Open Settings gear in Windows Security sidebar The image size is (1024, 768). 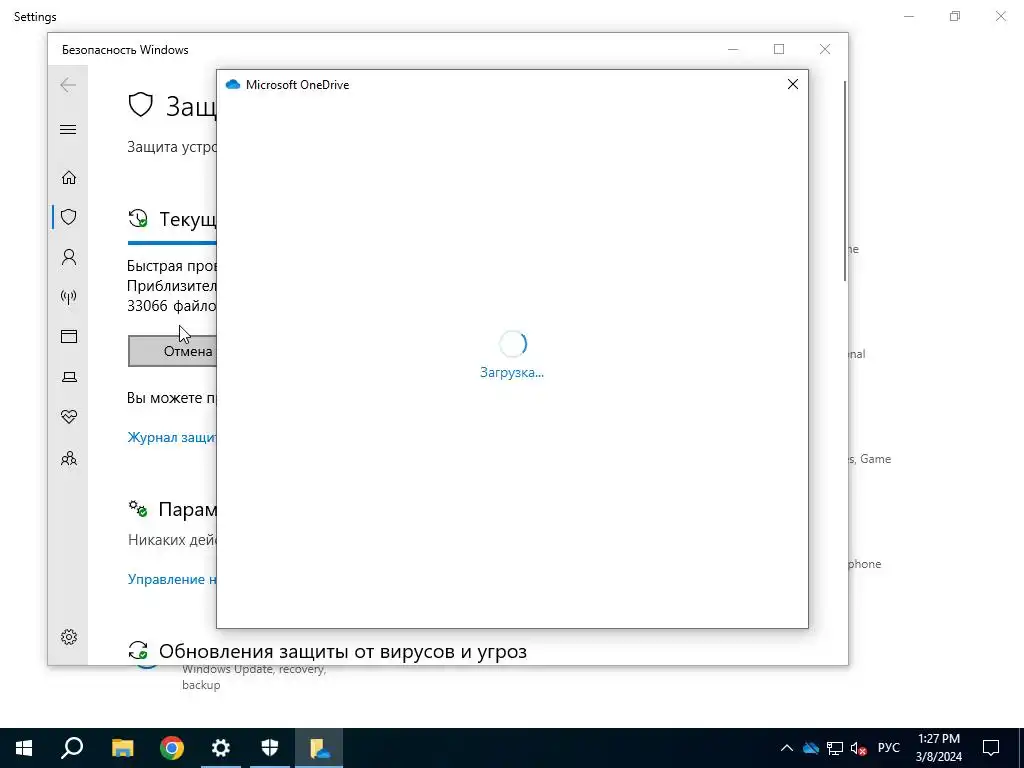[x=69, y=637]
